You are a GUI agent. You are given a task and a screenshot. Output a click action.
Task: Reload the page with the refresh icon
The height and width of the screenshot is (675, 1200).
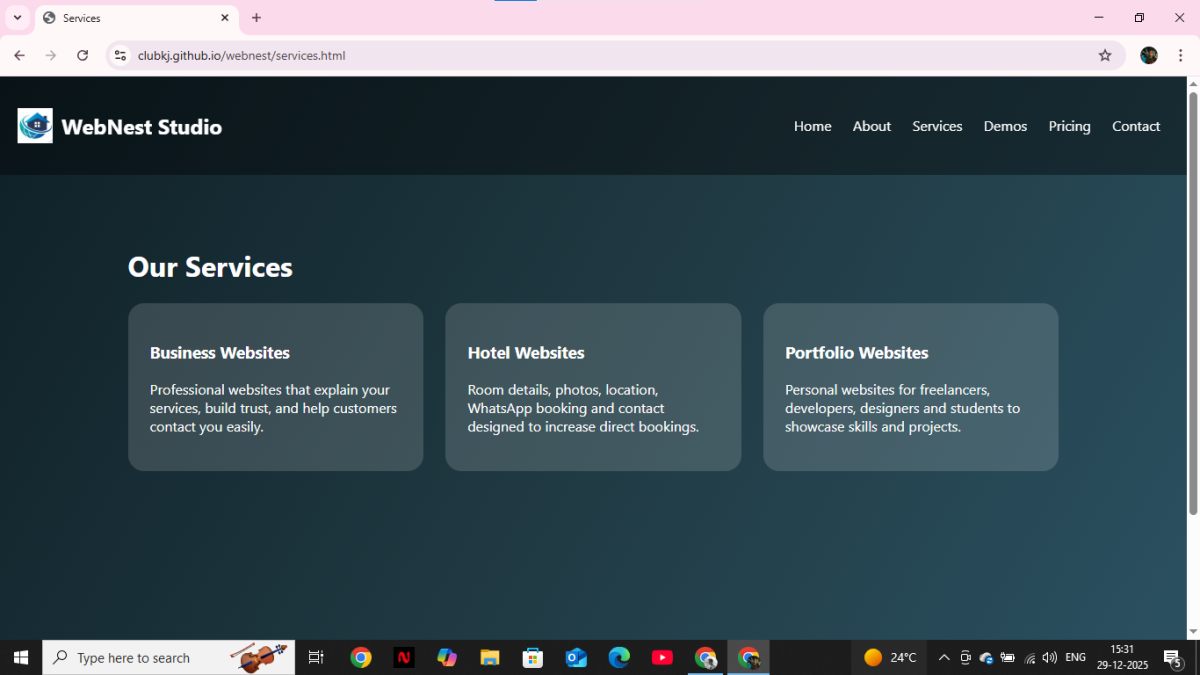(83, 56)
